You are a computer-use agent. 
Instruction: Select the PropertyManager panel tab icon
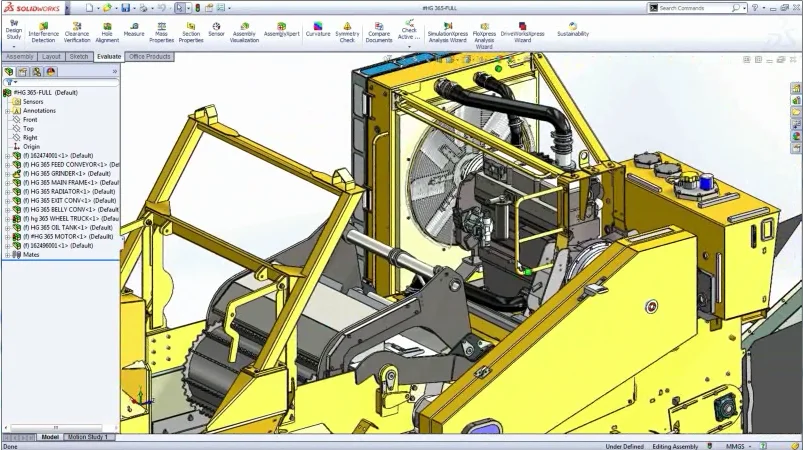coord(22,72)
